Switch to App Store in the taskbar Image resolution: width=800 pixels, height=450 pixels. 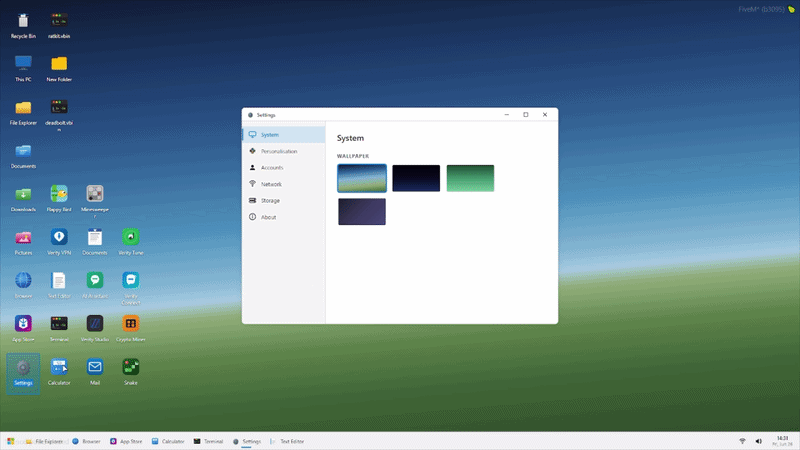click(126, 441)
